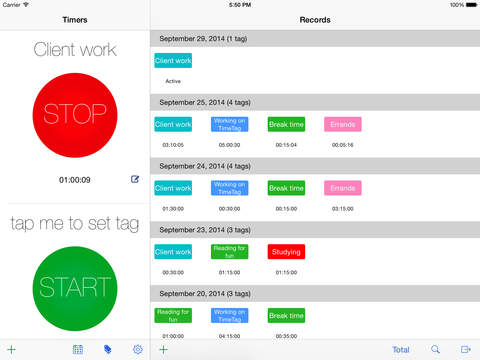Select Client work tag on September 29
The width and height of the screenshot is (480, 360).
coord(173,60)
